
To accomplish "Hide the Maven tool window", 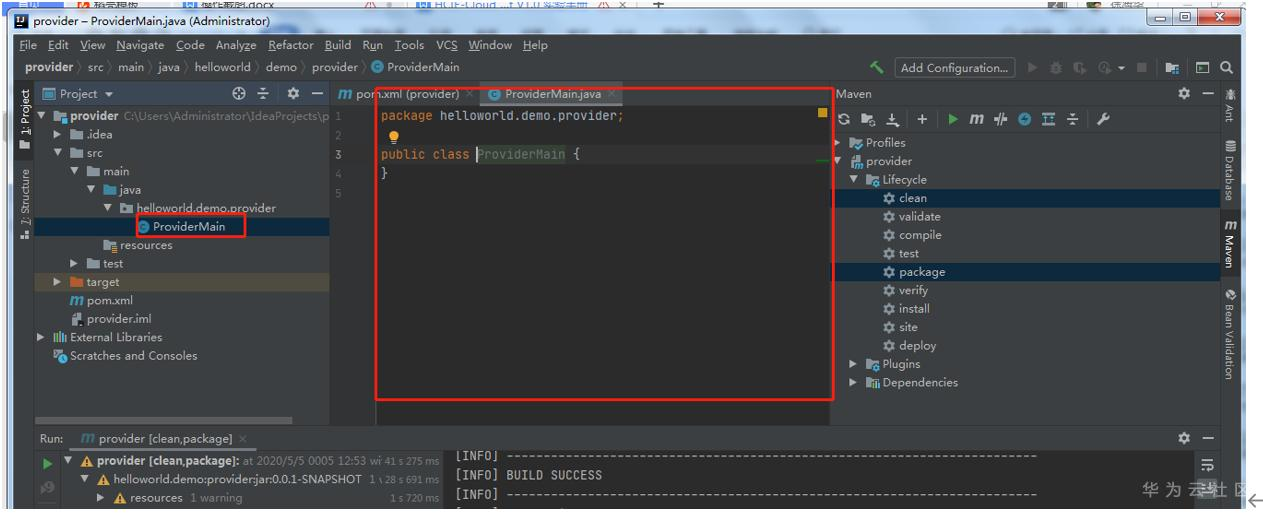I will (x=1208, y=93).
